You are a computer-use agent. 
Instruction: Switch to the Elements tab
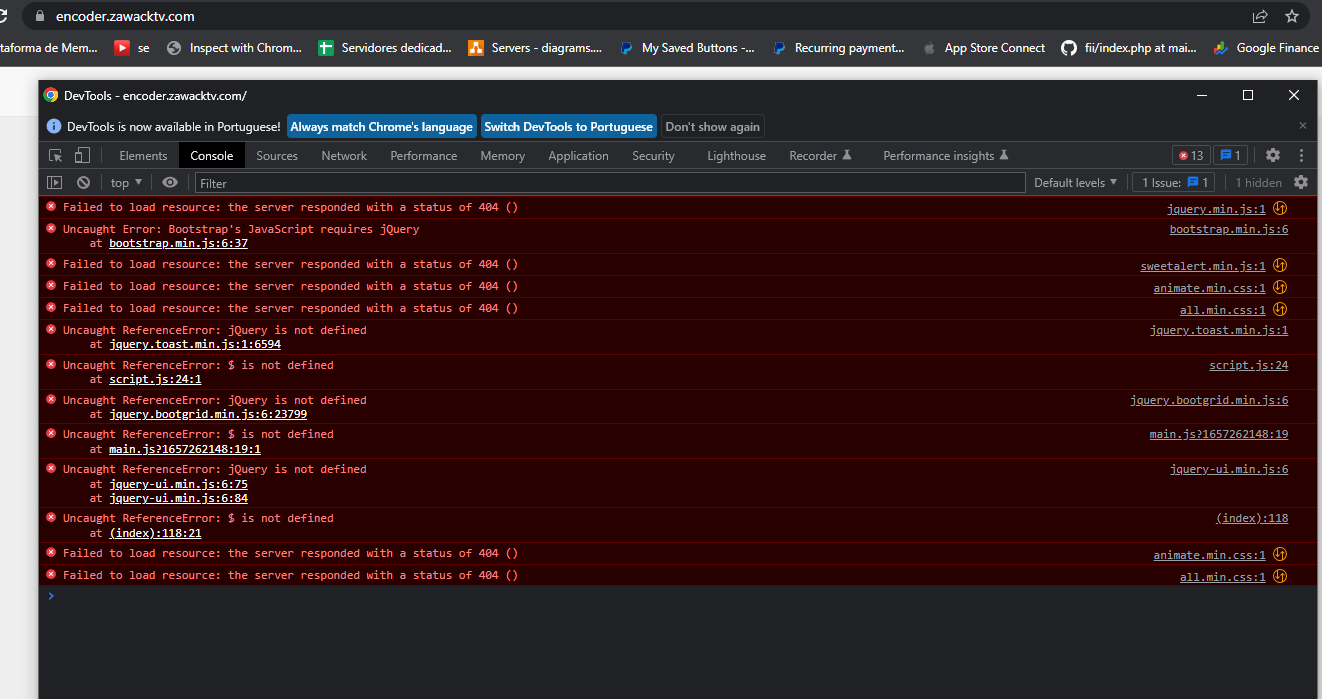[143, 155]
